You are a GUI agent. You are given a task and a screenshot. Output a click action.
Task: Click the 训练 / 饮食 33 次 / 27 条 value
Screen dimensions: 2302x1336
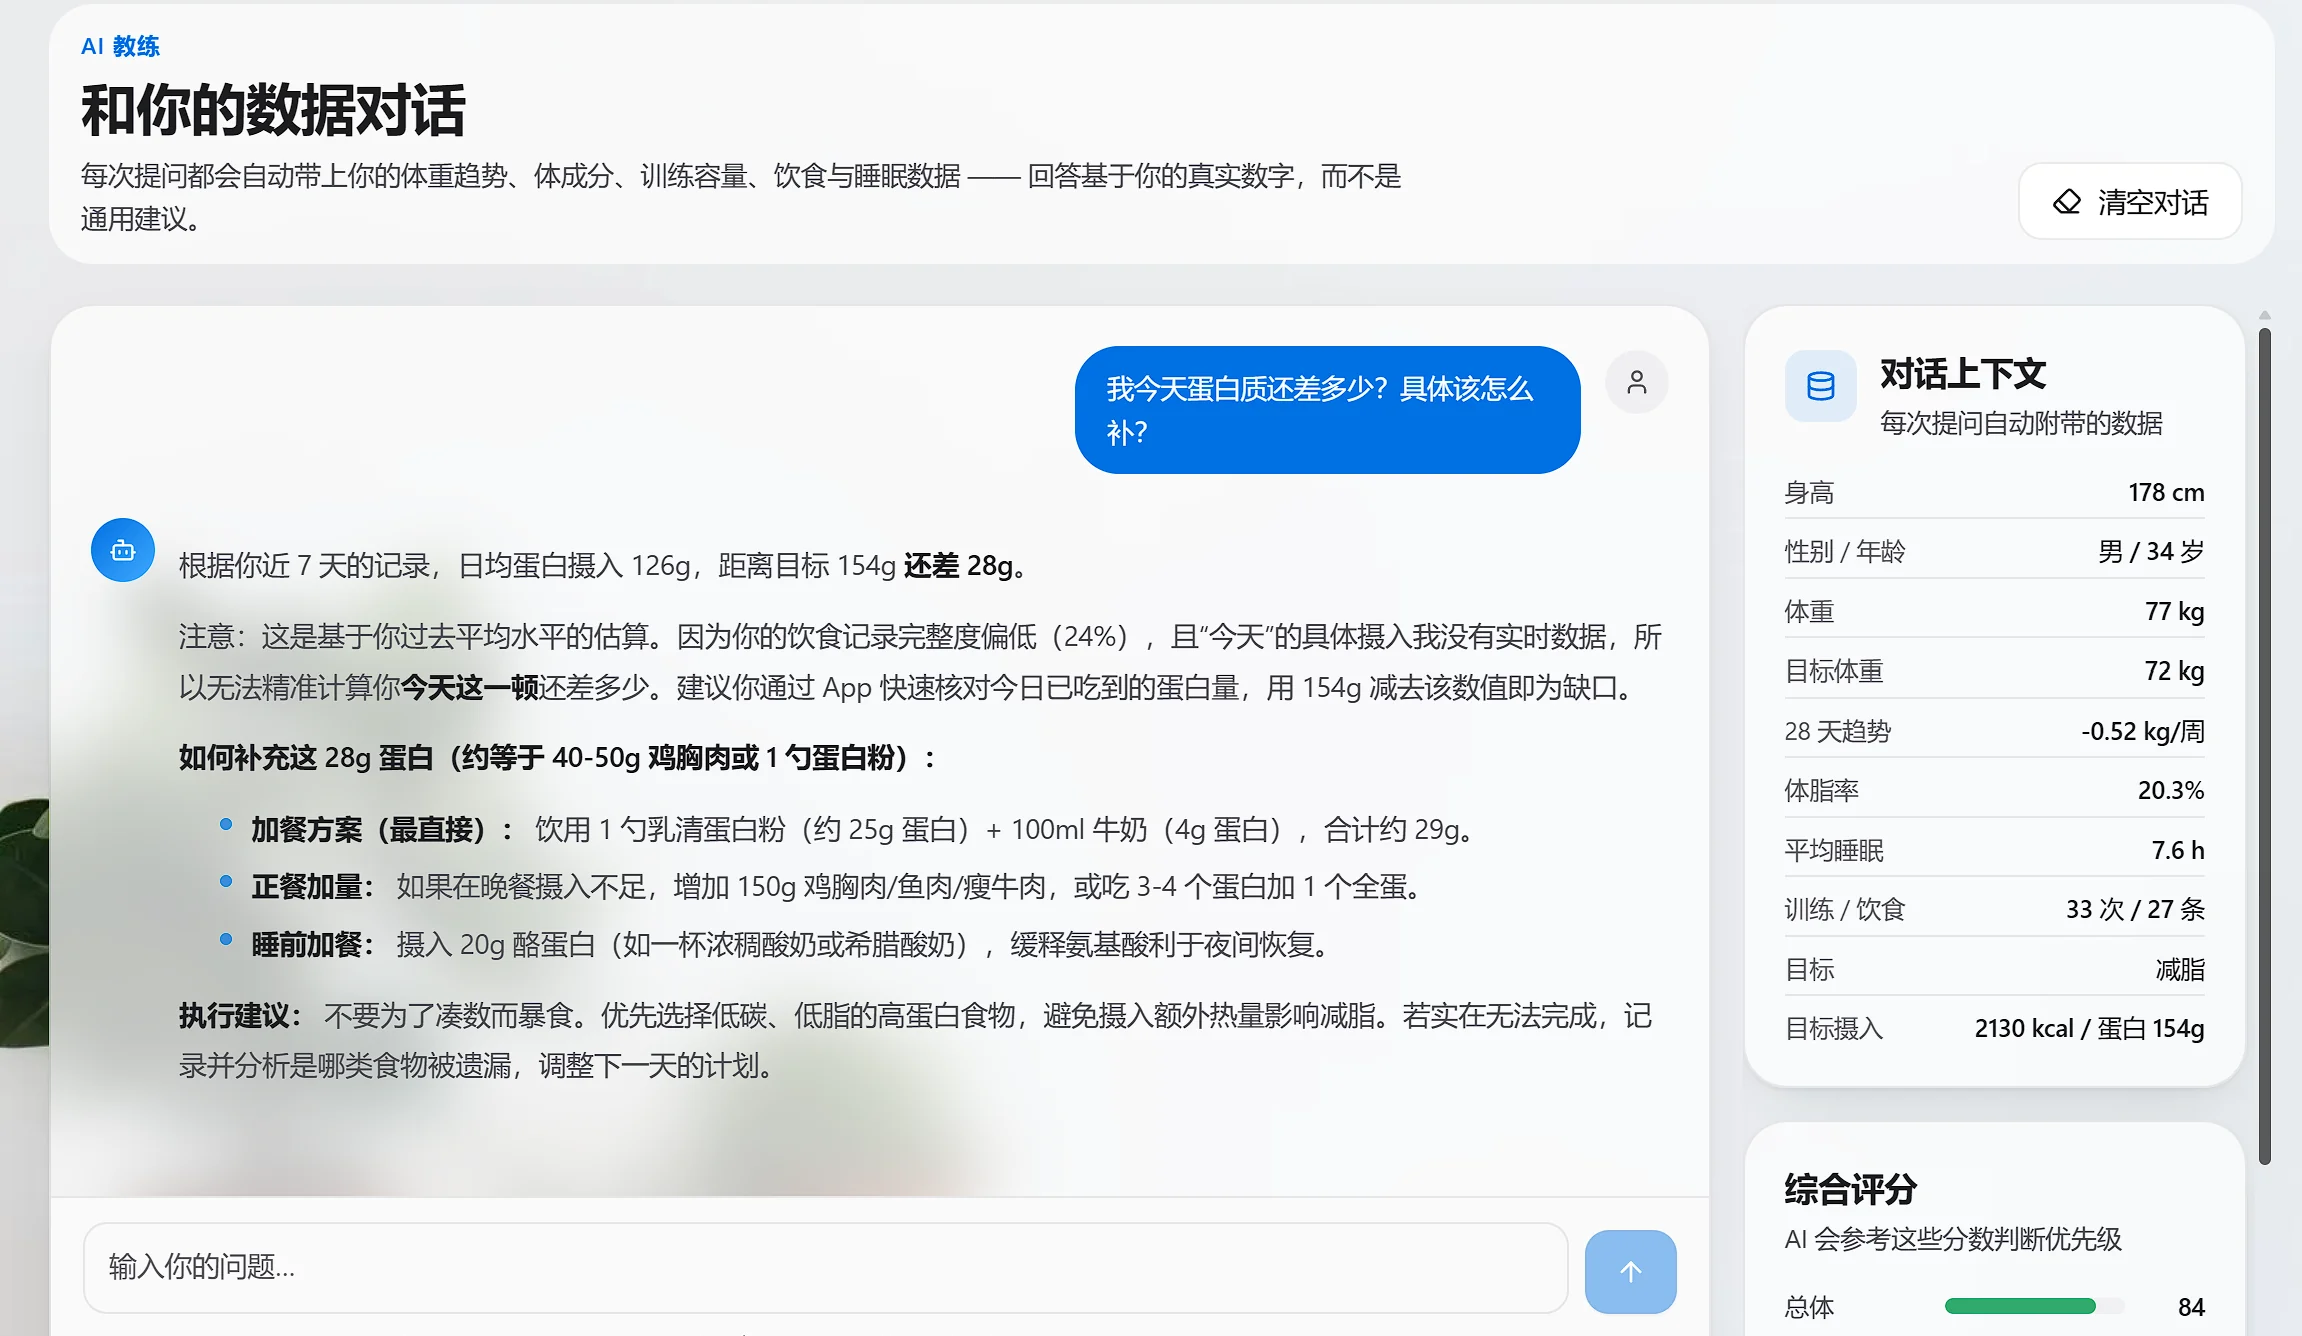[x=2135, y=909]
